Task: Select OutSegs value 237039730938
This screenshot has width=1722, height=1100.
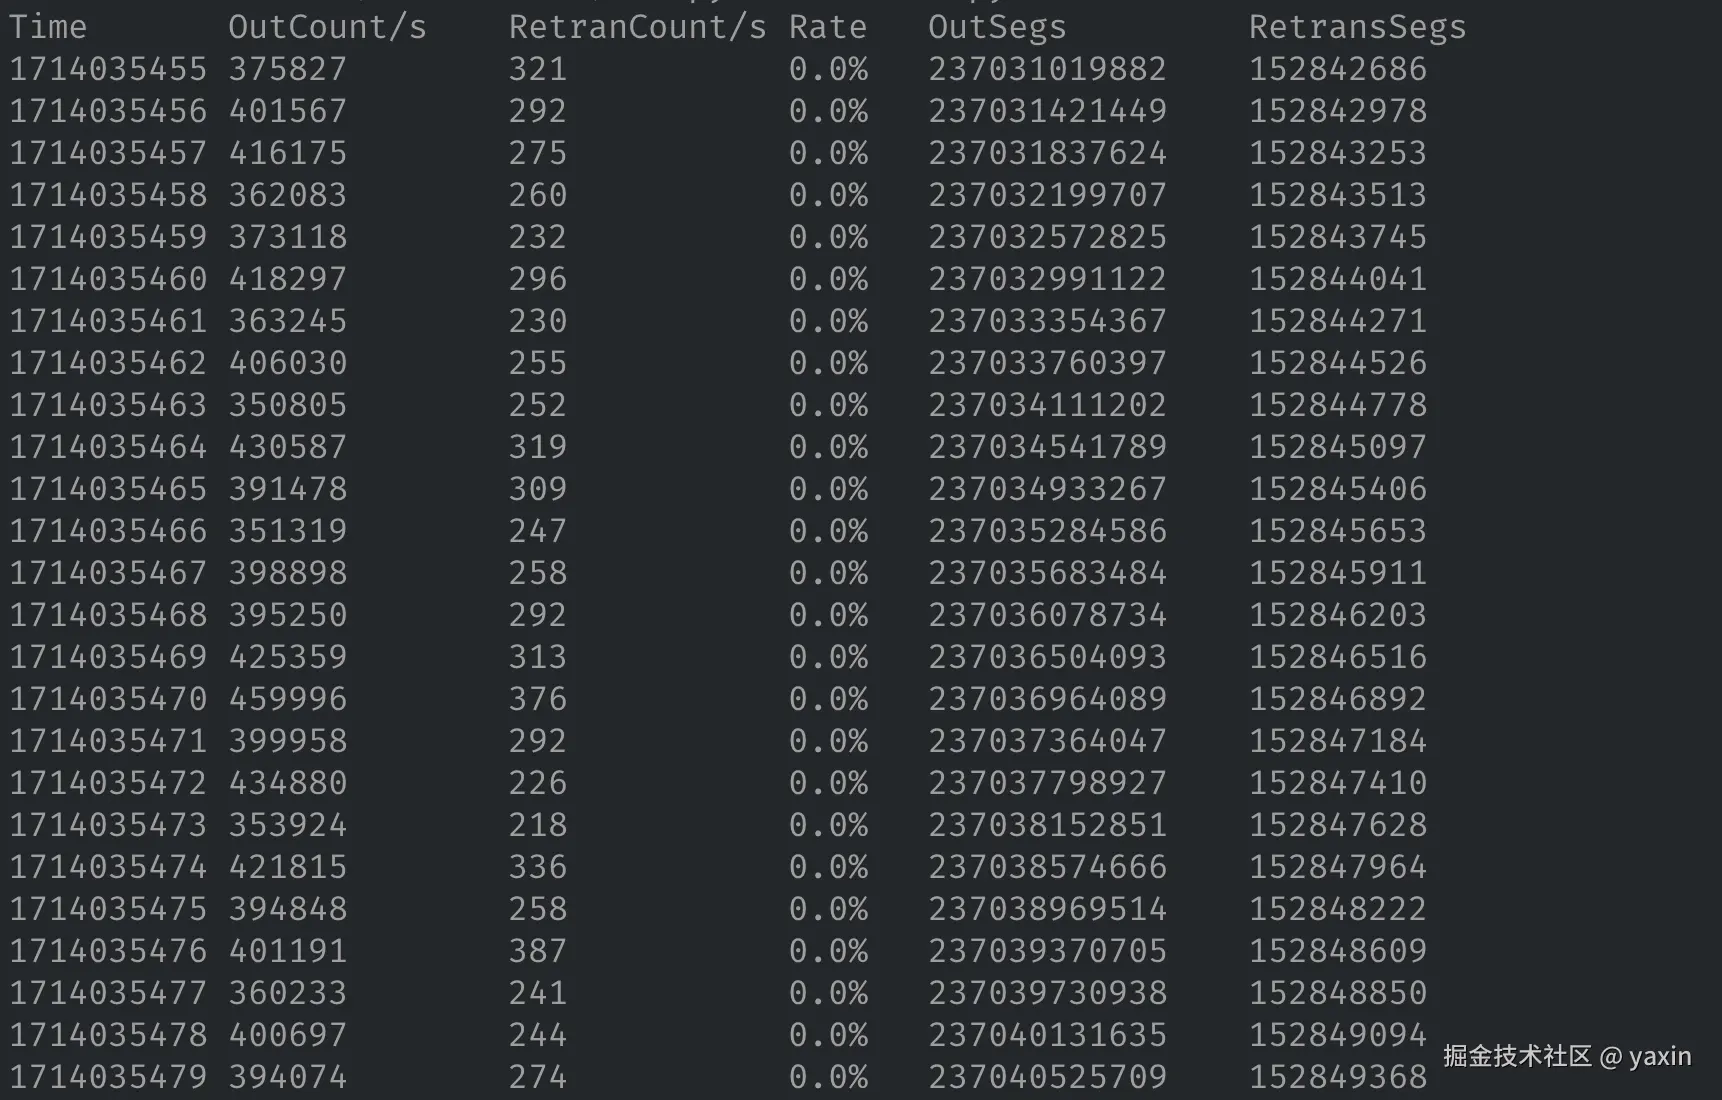Action: (x=1048, y=993)
